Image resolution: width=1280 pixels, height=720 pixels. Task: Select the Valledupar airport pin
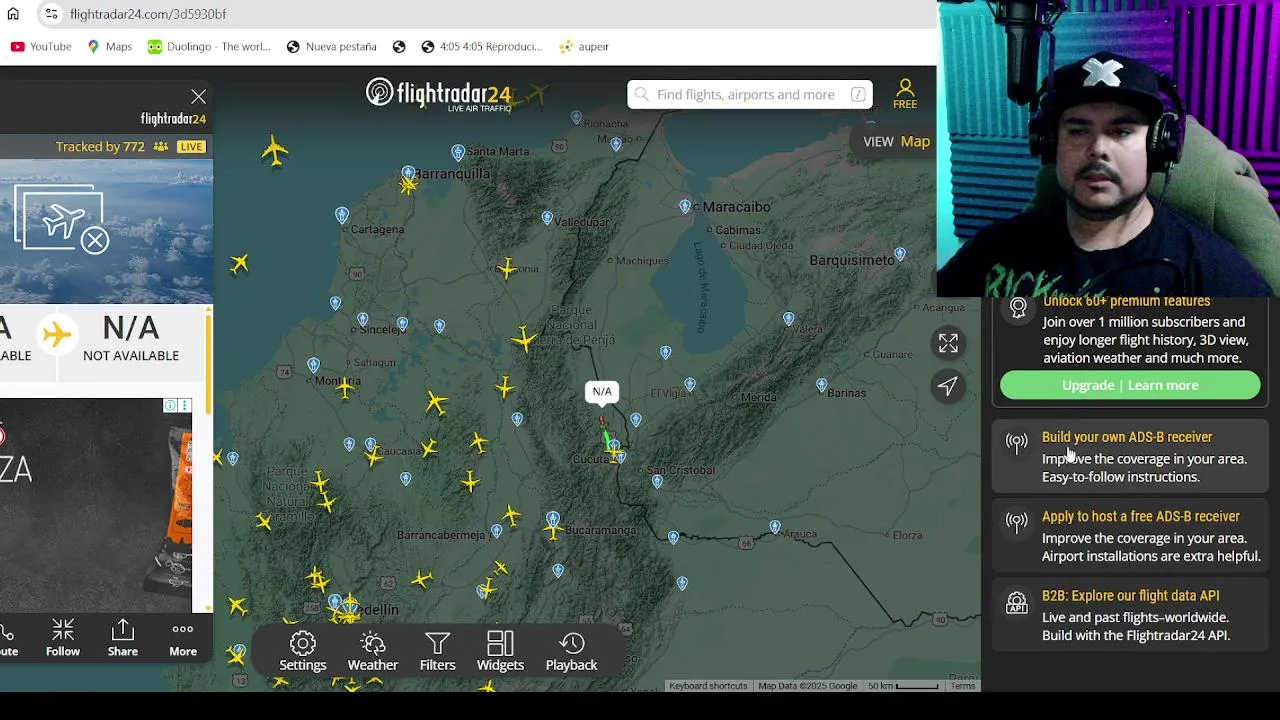click(547, 218)
